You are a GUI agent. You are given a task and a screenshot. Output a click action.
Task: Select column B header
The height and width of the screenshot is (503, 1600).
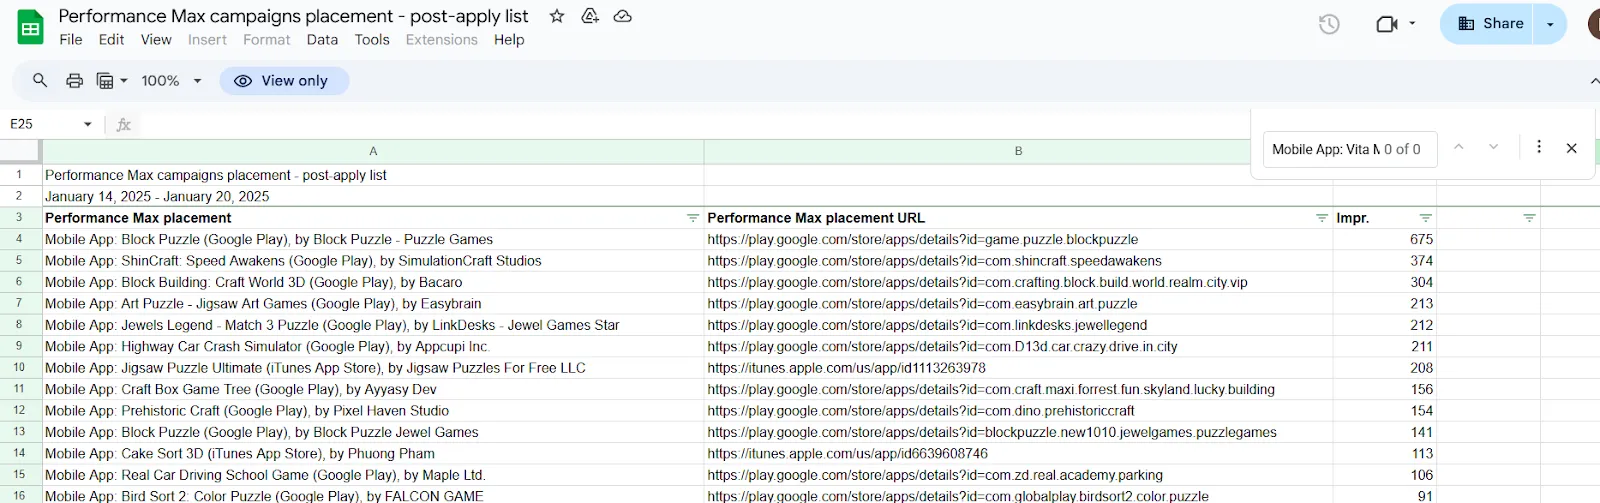(1018, 151)
